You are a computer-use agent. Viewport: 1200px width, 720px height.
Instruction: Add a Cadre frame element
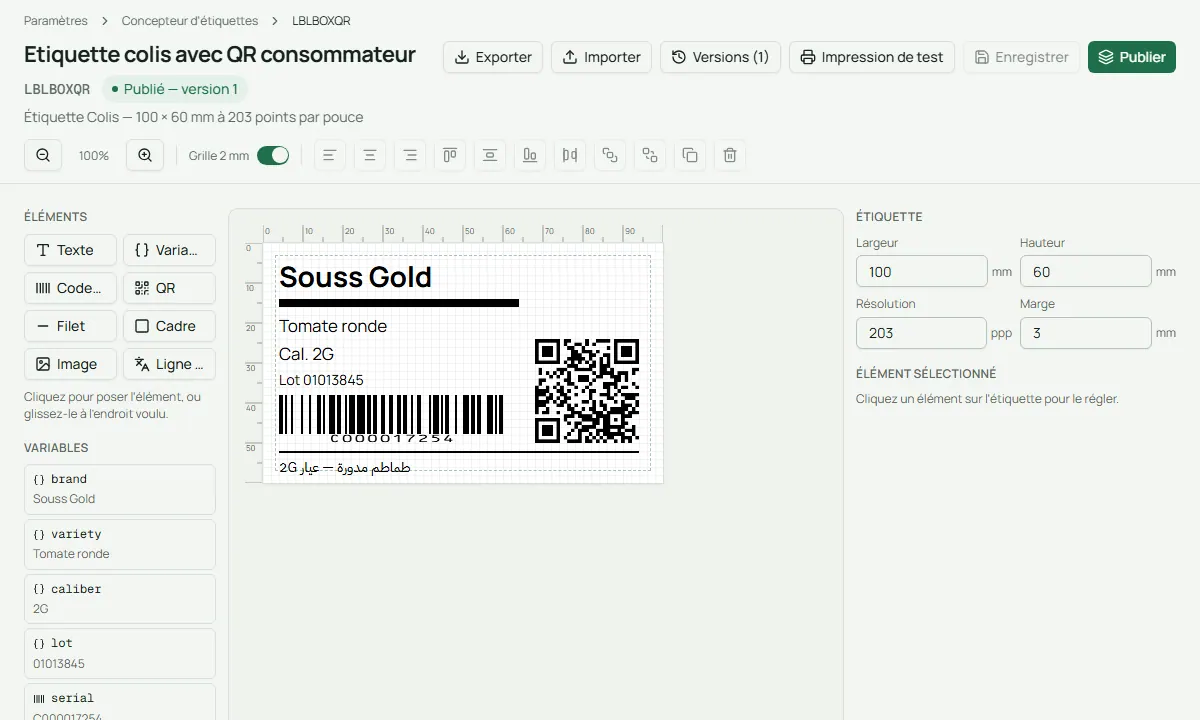coord(169,326)
